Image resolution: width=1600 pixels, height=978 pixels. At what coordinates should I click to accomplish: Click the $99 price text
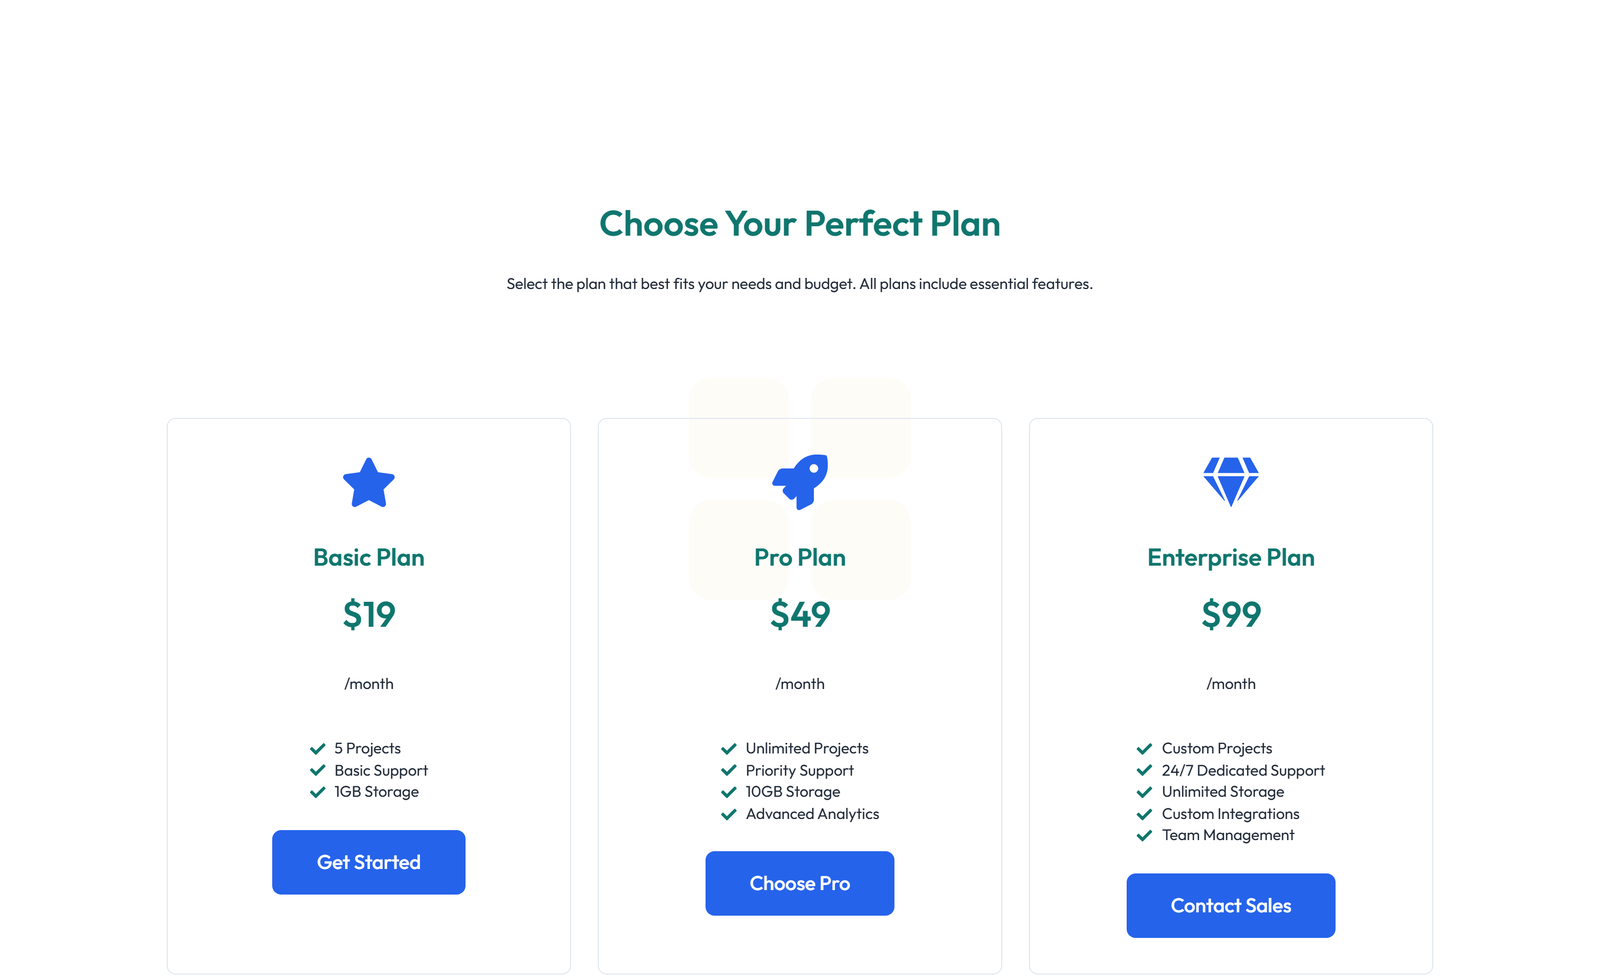coord(1231,615)
